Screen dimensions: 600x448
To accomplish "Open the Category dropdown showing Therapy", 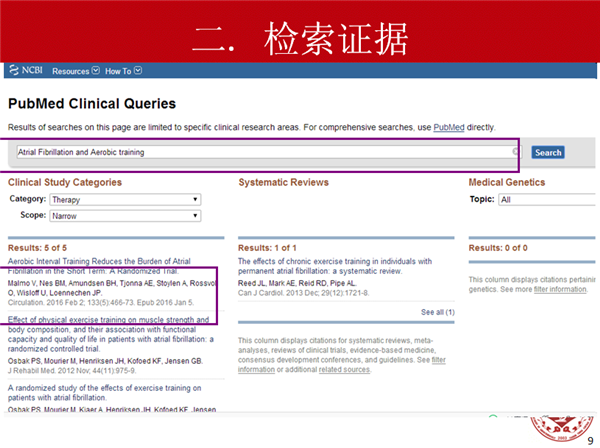I will point(125,199).
